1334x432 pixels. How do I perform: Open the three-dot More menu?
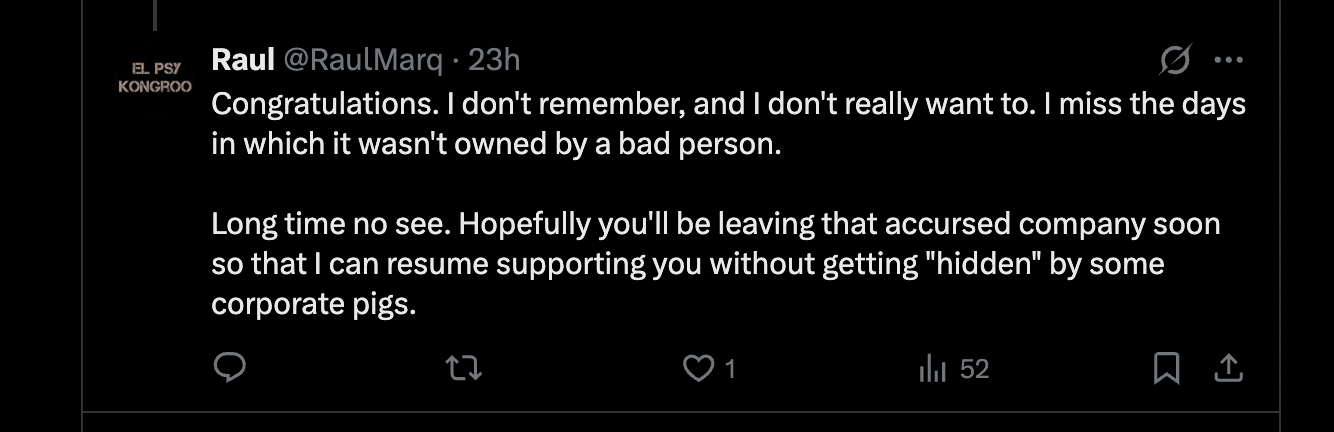click(1227, 61)
